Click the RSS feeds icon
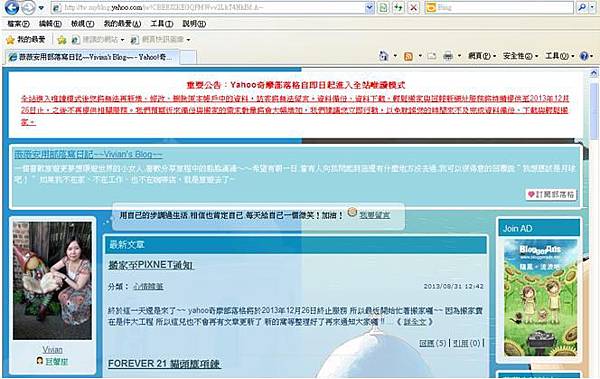This screenshot has height=379, width=600. tap(408, 56)
